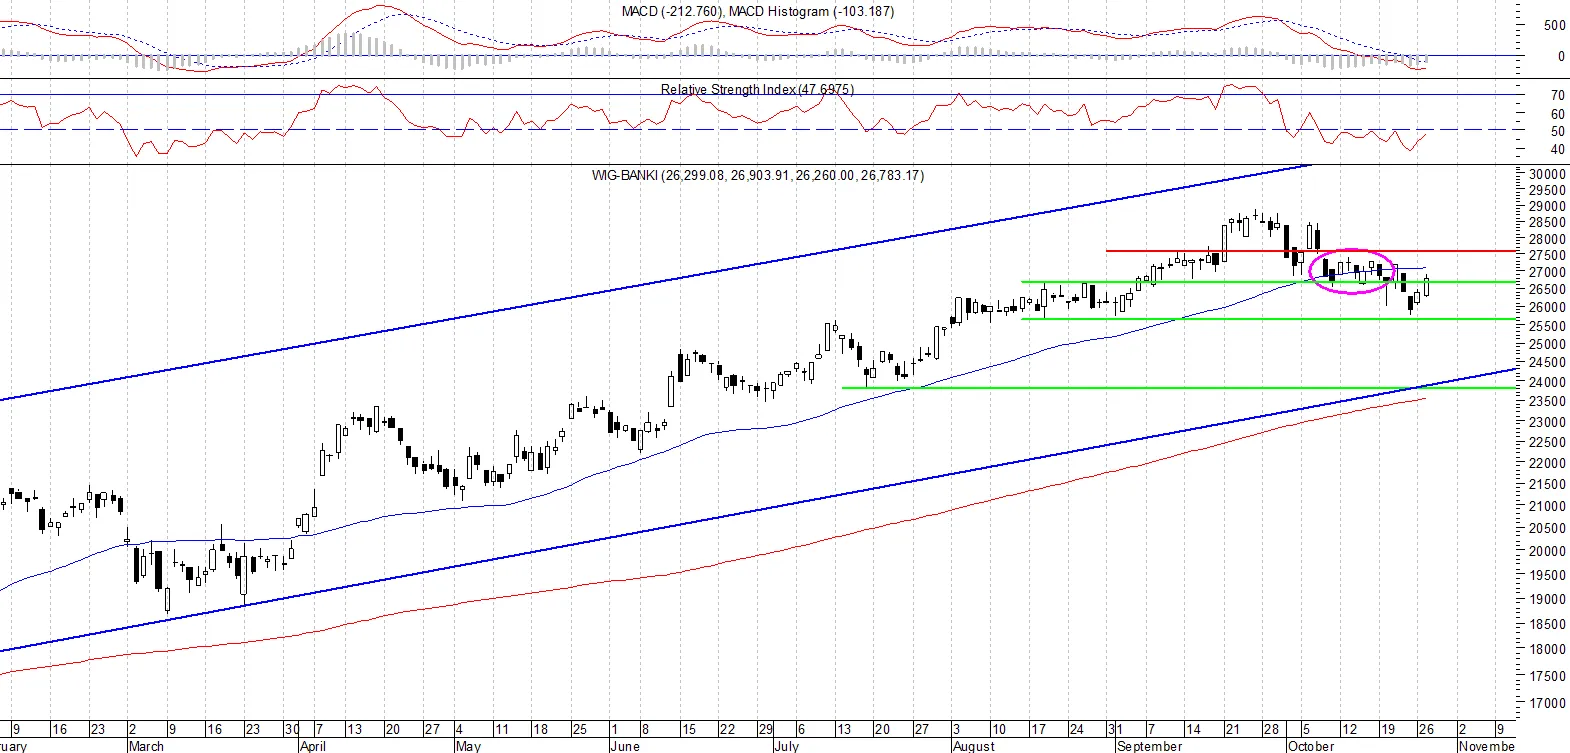Click the 60 level on RSI axis

(1558, 115)
